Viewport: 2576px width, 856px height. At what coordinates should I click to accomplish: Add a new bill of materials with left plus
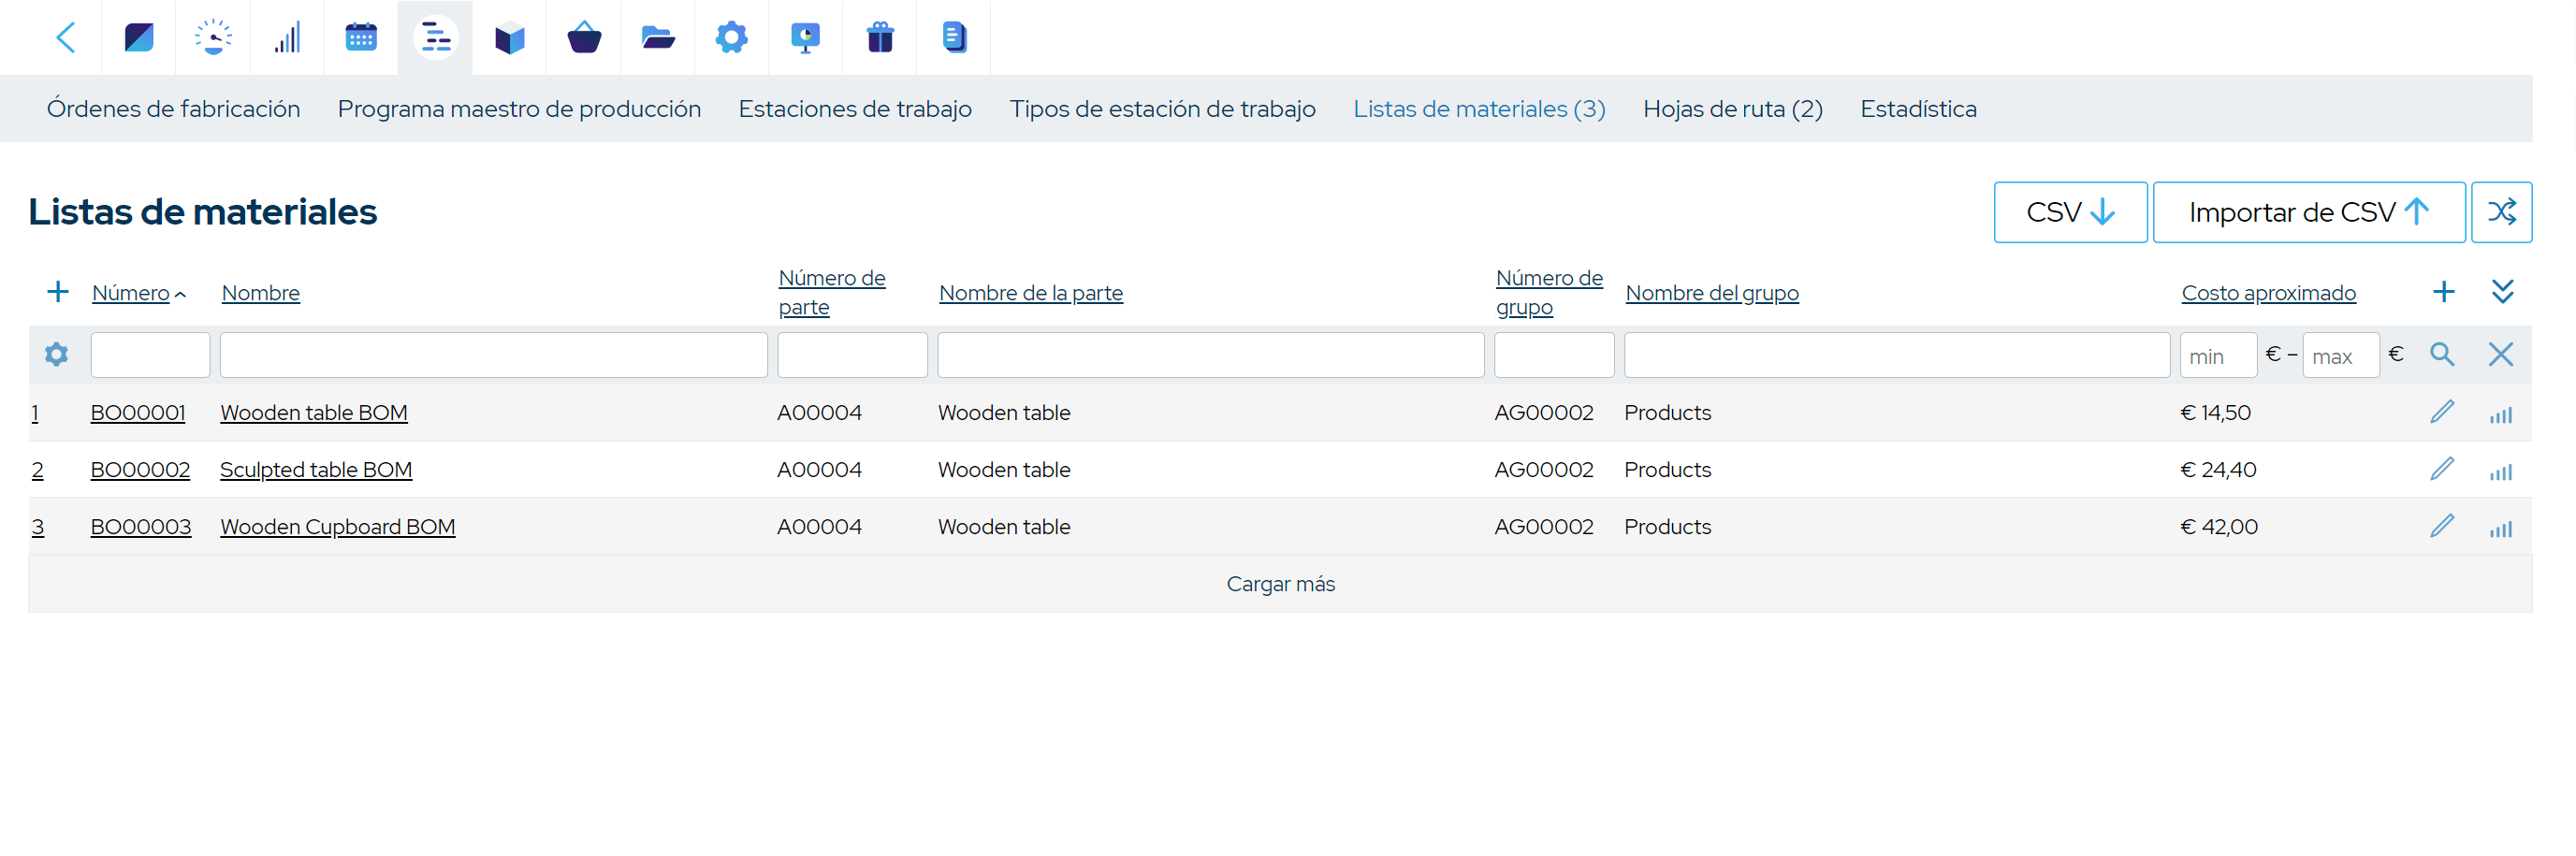coord(58,292)
